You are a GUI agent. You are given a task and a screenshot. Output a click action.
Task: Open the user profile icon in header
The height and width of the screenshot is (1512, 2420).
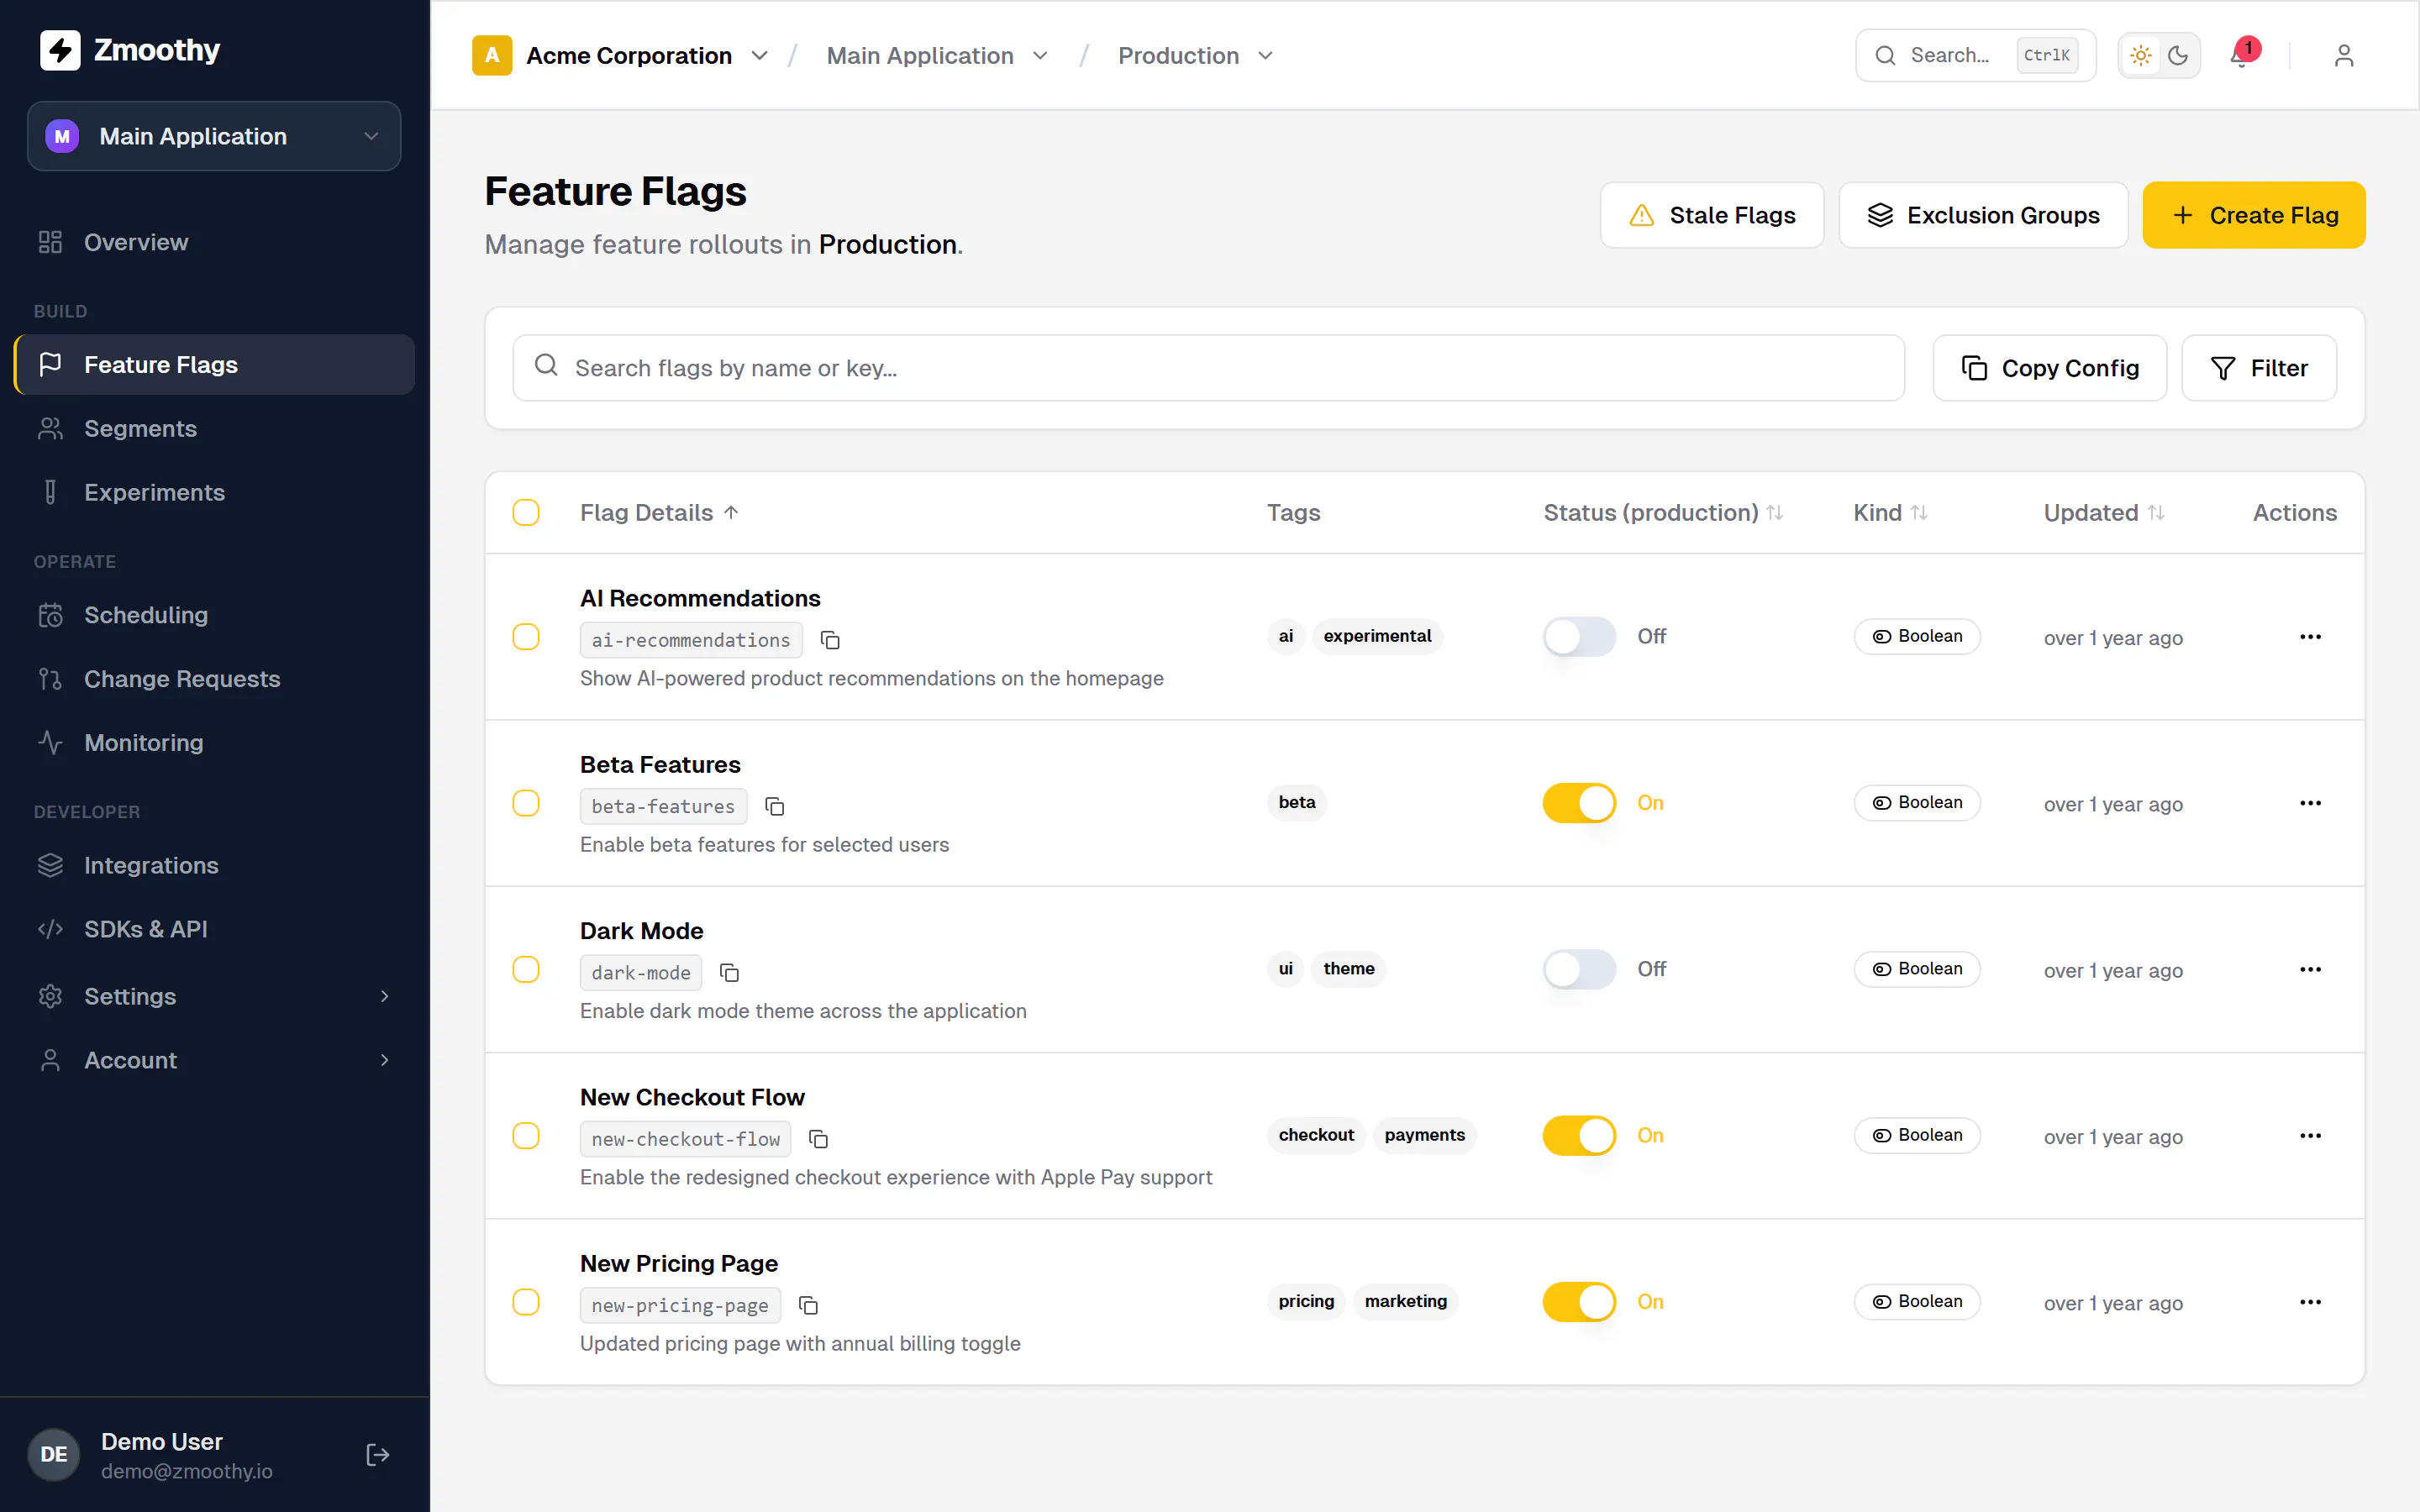2344,56
